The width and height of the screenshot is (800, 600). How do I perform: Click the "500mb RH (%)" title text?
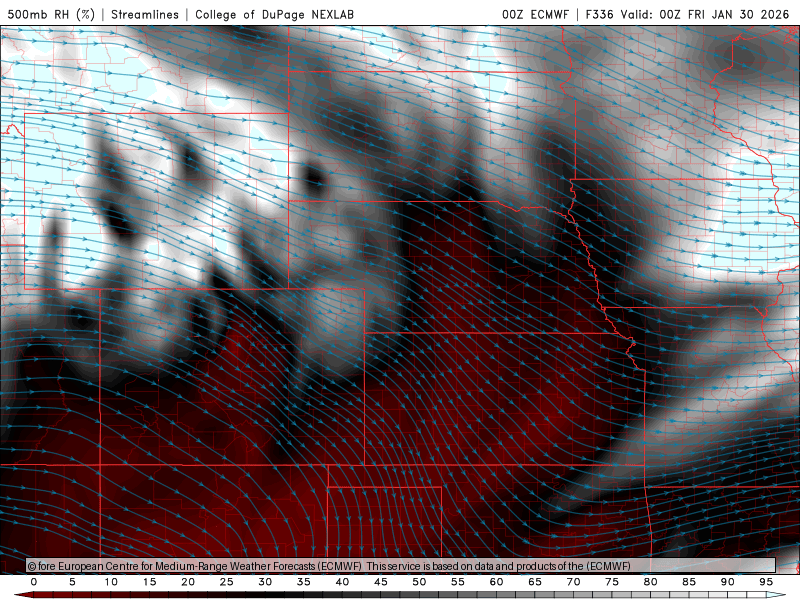tap(52, 14)
